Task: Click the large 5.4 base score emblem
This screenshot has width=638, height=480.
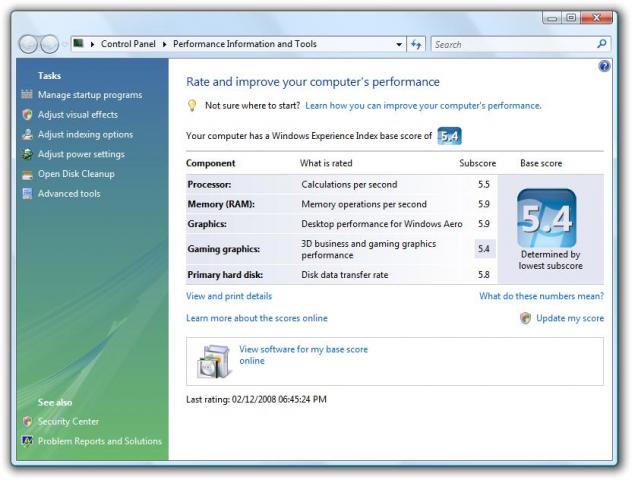Action: [x=546, y=218]
